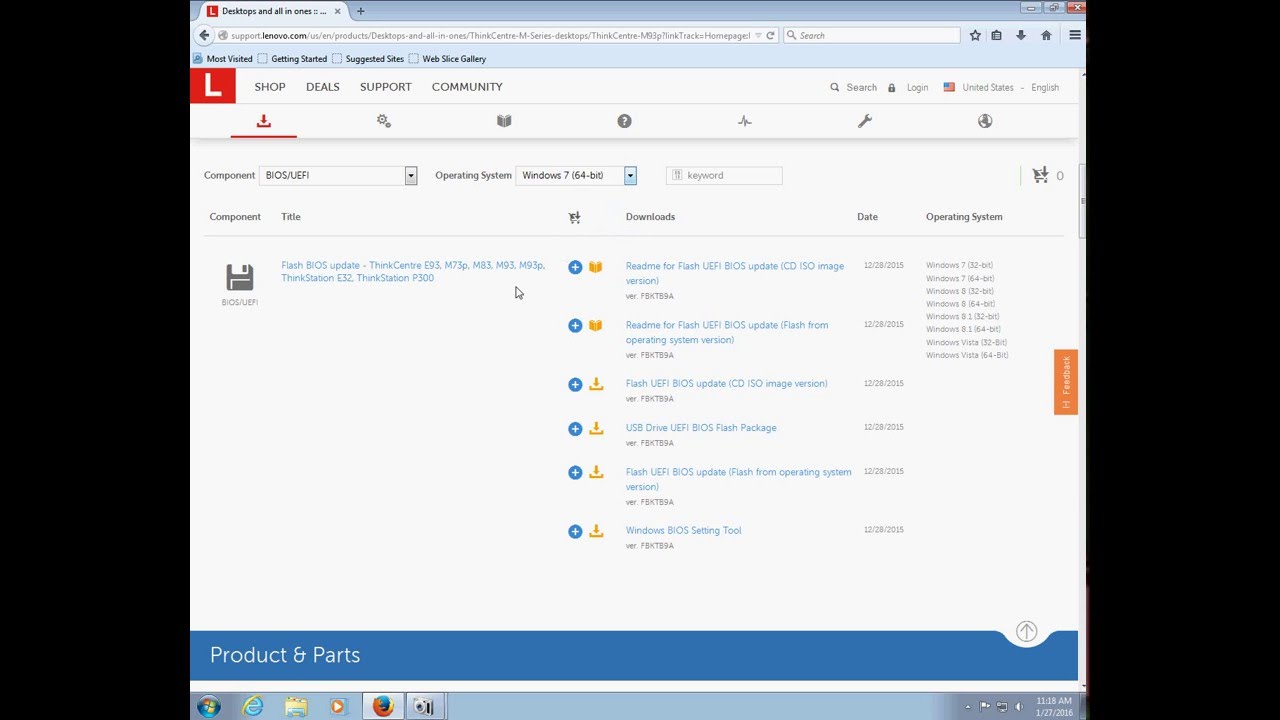Image resolution: width=1280 pixels, height=720 pixels.
Task: Open the Firefox hamburger menu
Action: tap(1075, 35)
